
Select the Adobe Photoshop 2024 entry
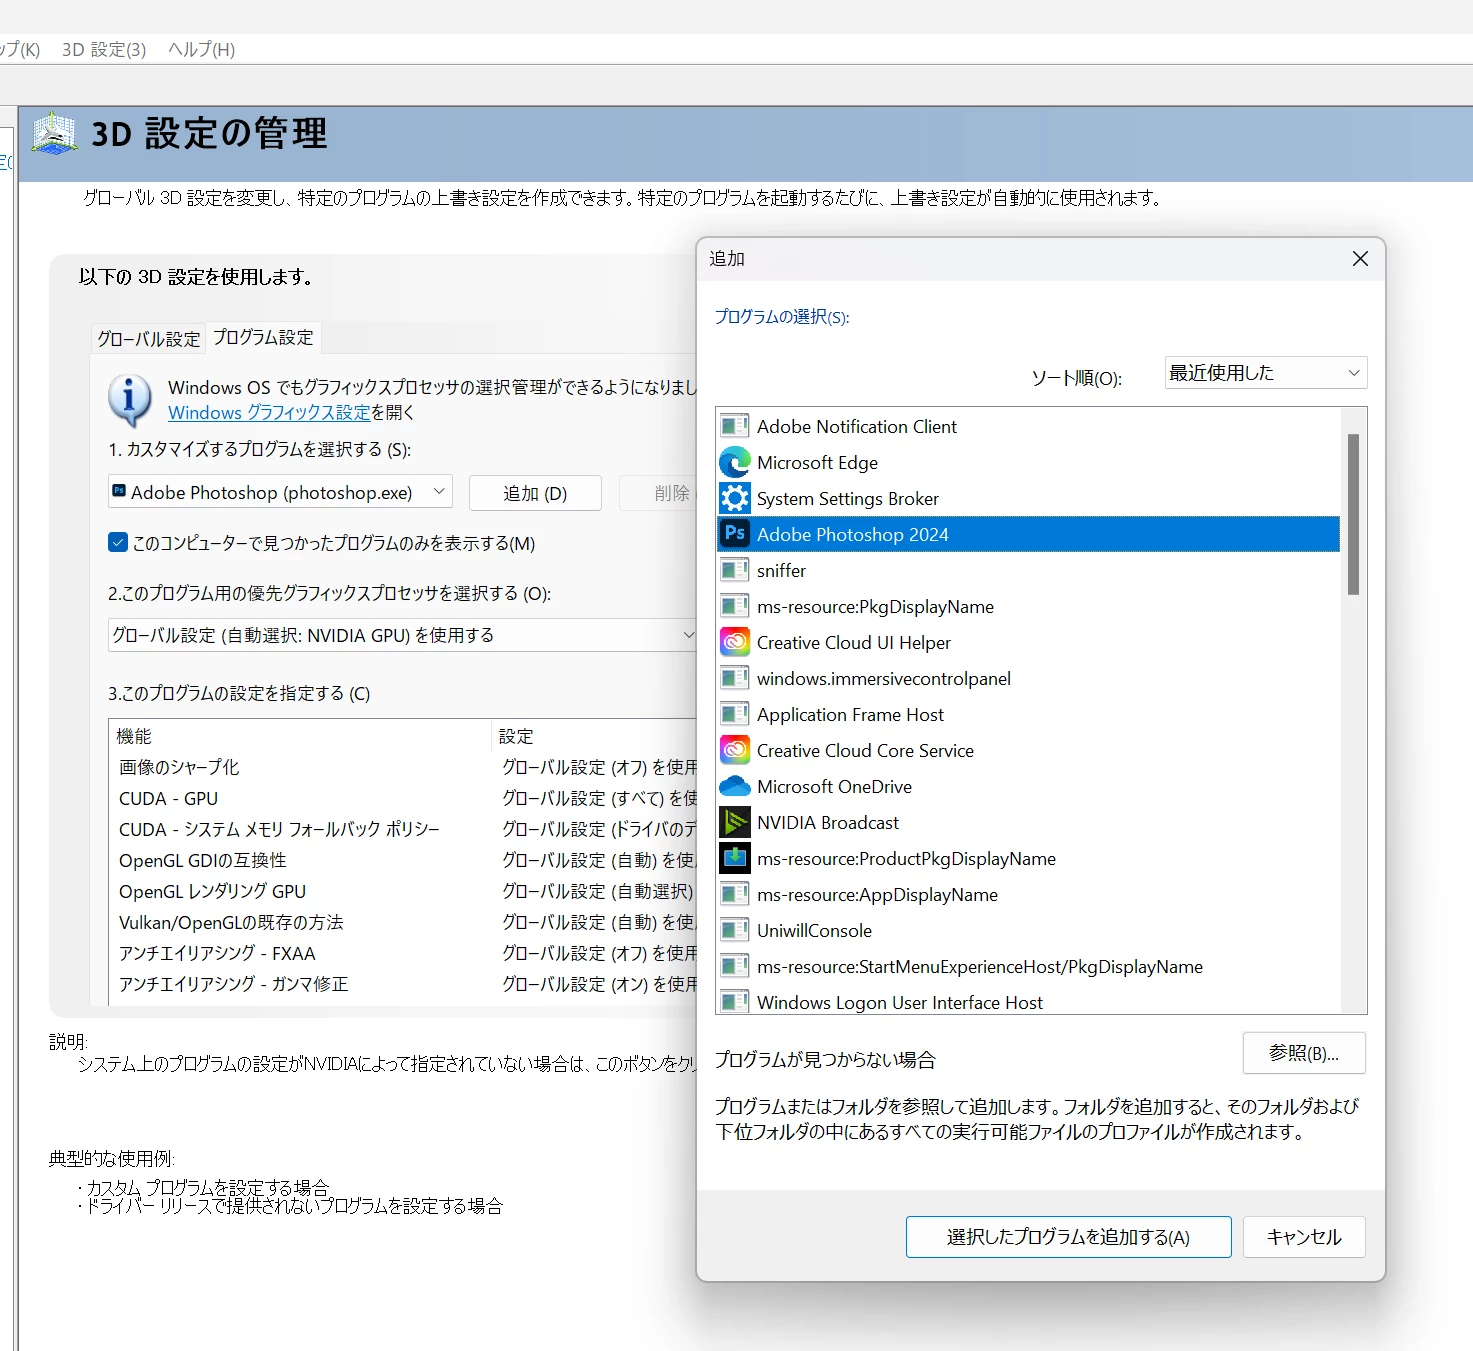pyautogui.click(x=1028, y=534)
